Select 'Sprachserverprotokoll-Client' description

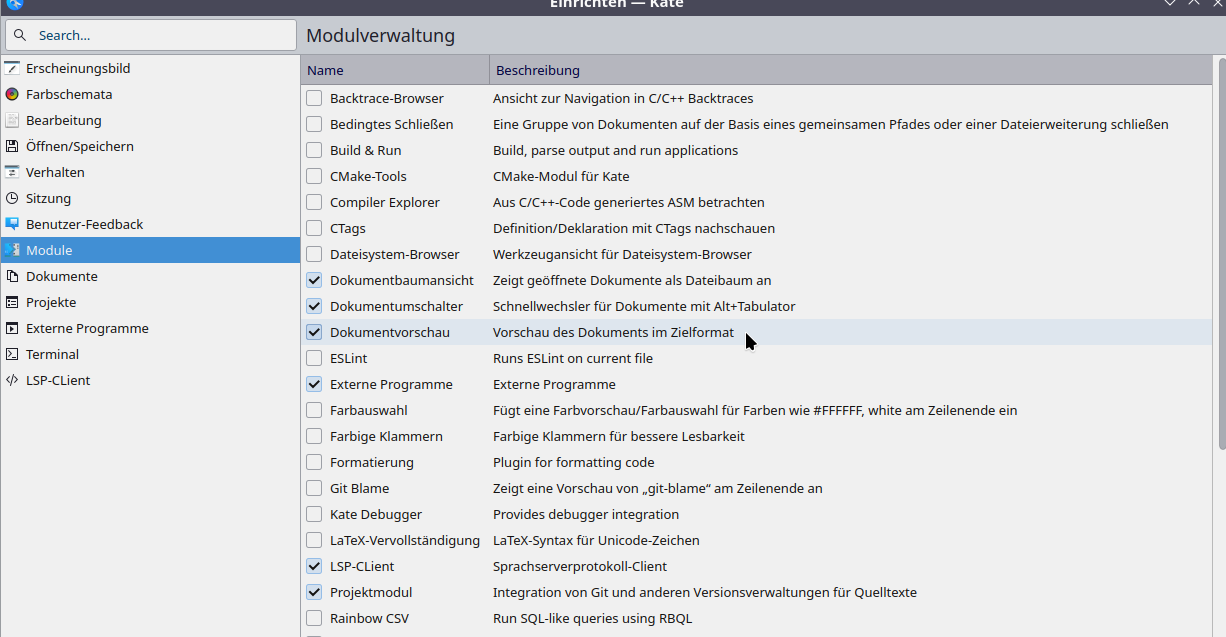(x=580, y=566)
